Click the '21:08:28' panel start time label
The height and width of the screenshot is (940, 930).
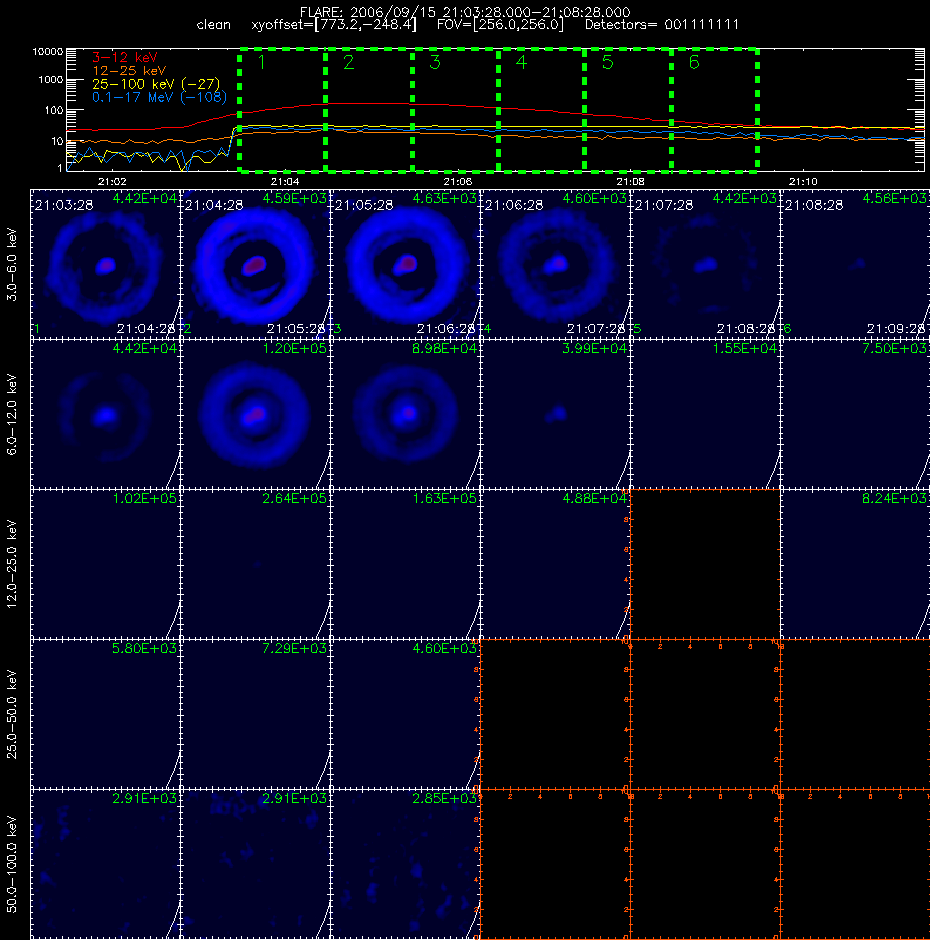point(814,205)
